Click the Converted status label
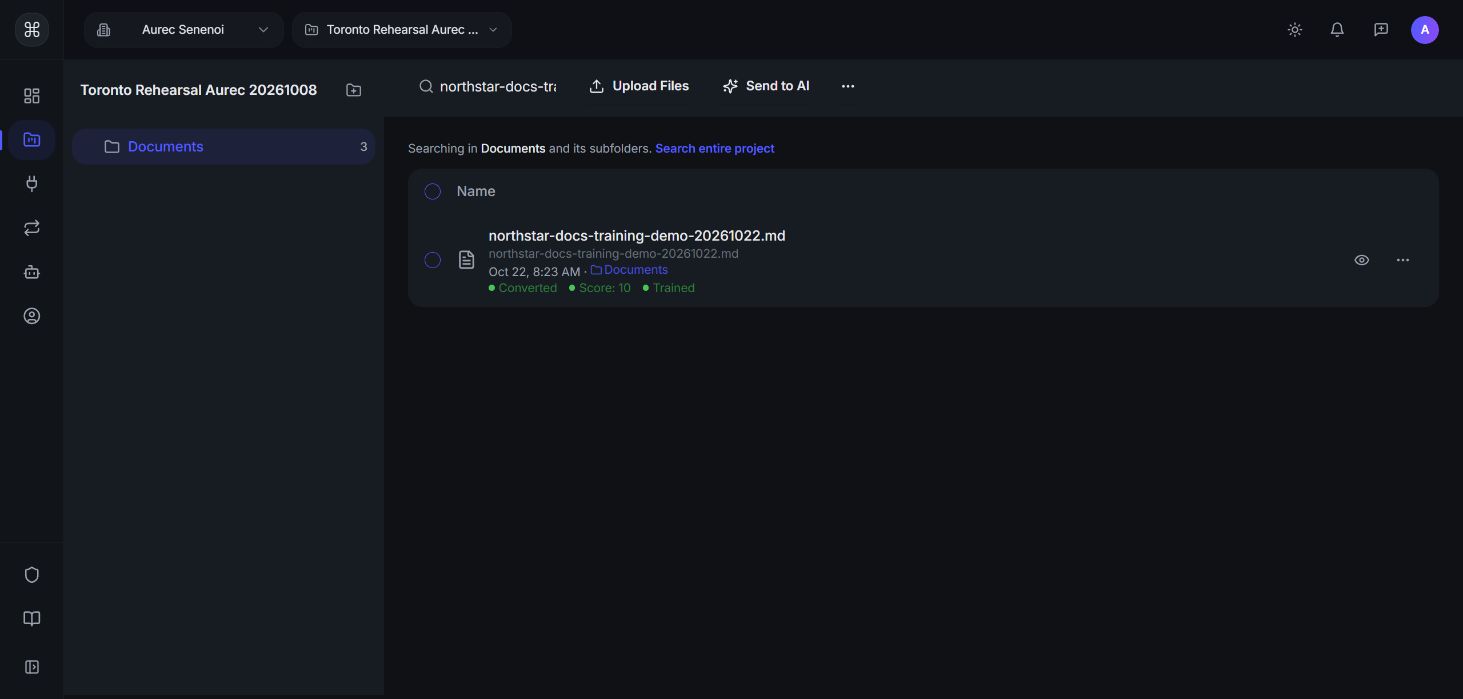The height and width of the screenshot is (699, 1463). [523, 288]
